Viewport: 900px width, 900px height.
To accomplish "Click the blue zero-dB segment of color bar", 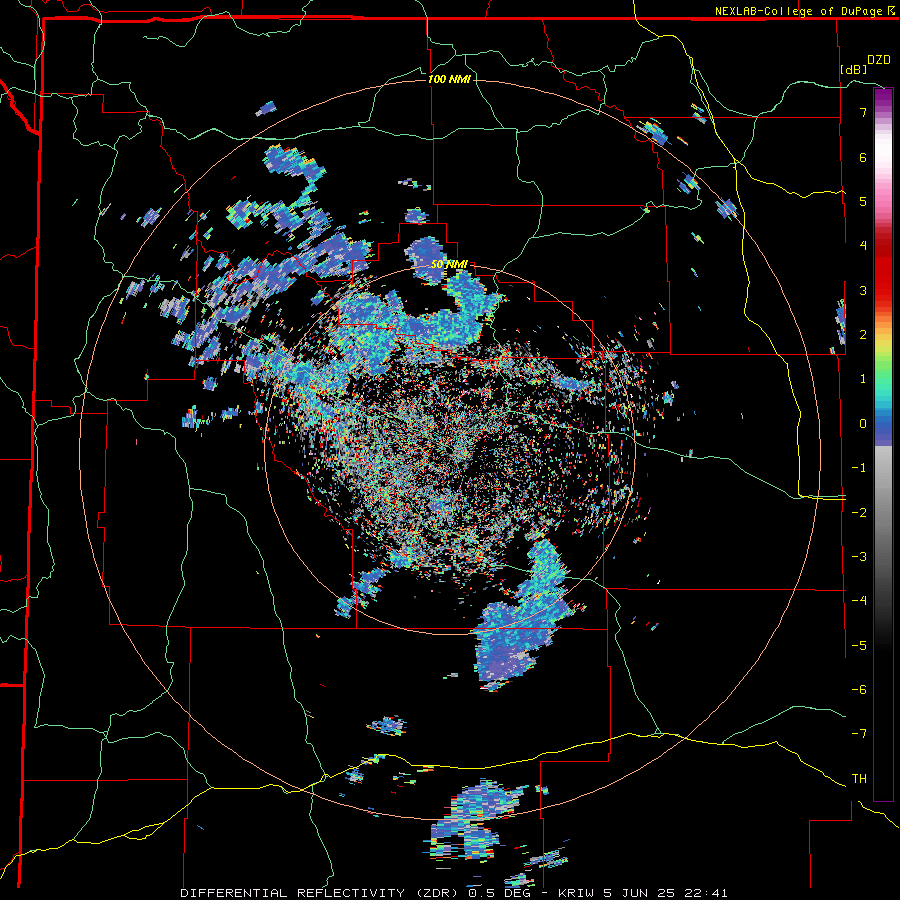I will [x=883, y=428].
